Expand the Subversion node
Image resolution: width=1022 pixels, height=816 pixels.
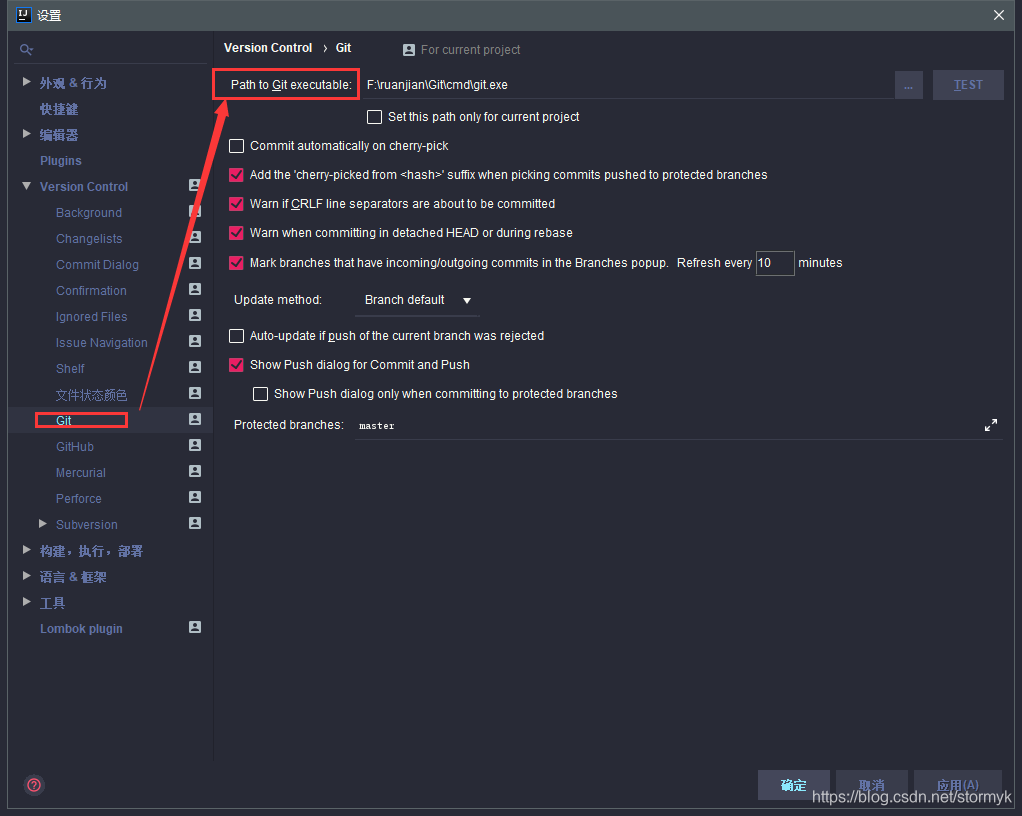pos(43,524)
